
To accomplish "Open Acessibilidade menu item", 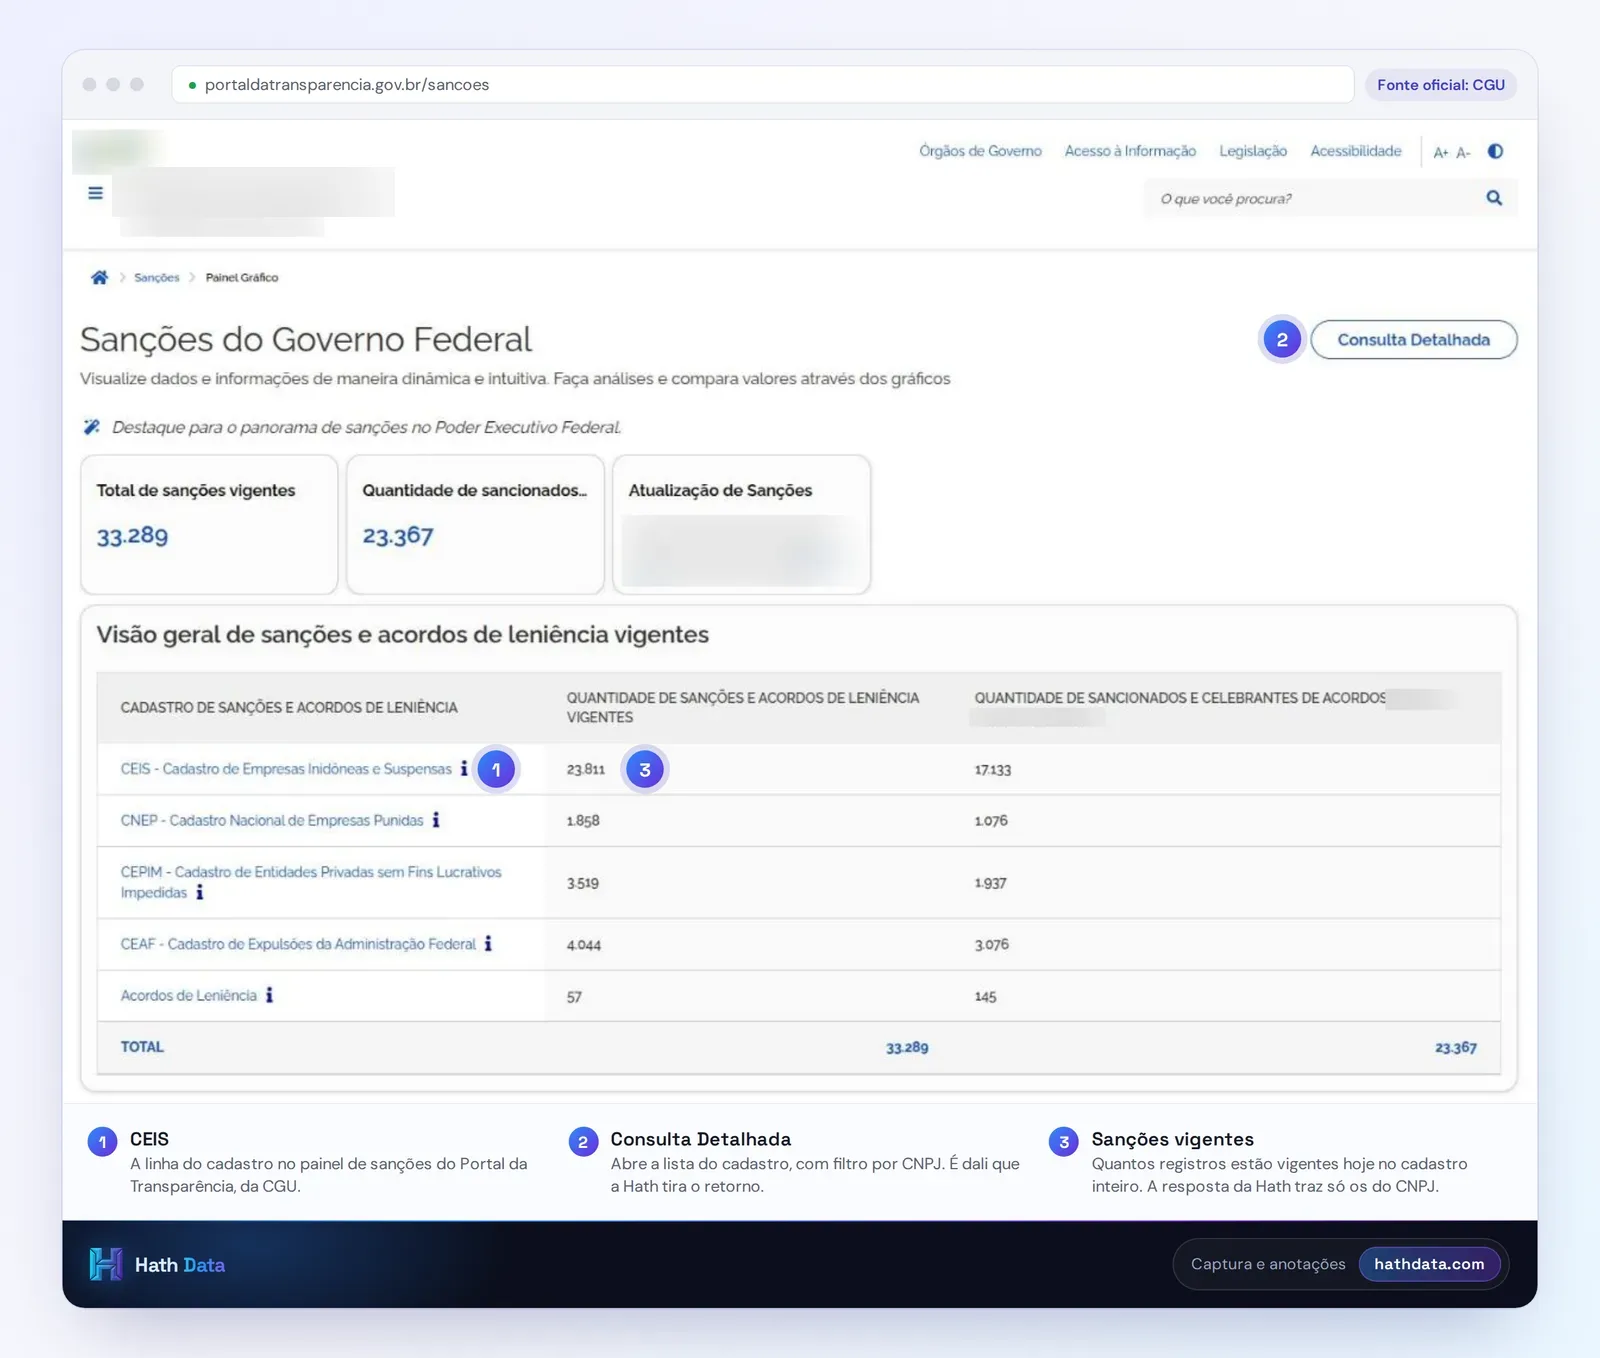I will [1356, 151].
